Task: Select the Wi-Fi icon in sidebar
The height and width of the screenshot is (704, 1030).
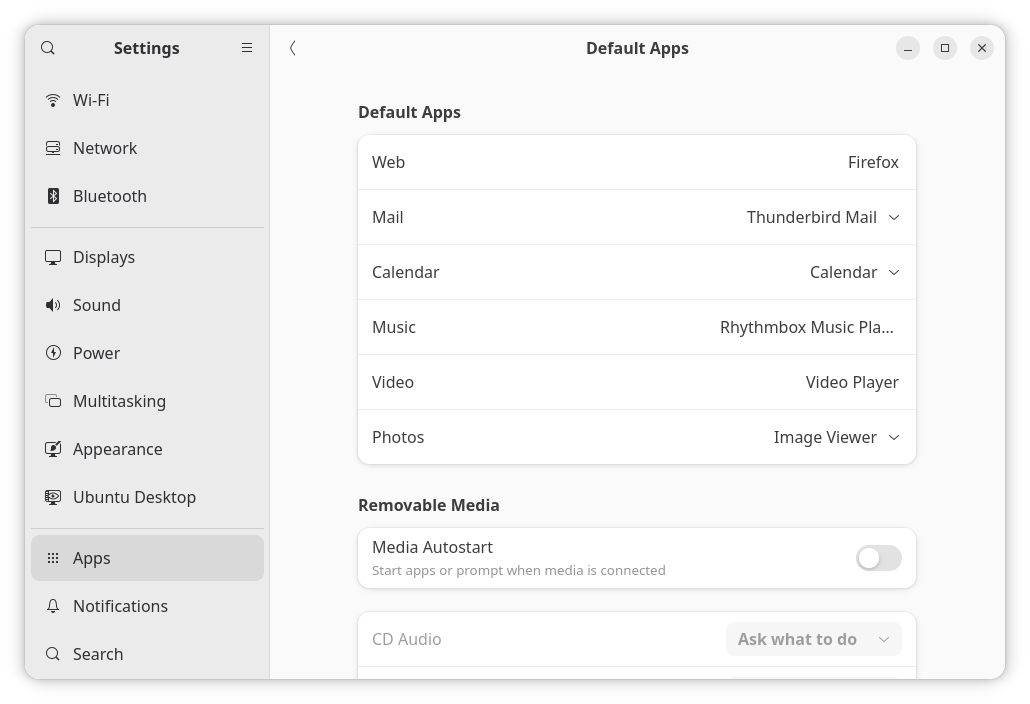Action: (53, 100)
